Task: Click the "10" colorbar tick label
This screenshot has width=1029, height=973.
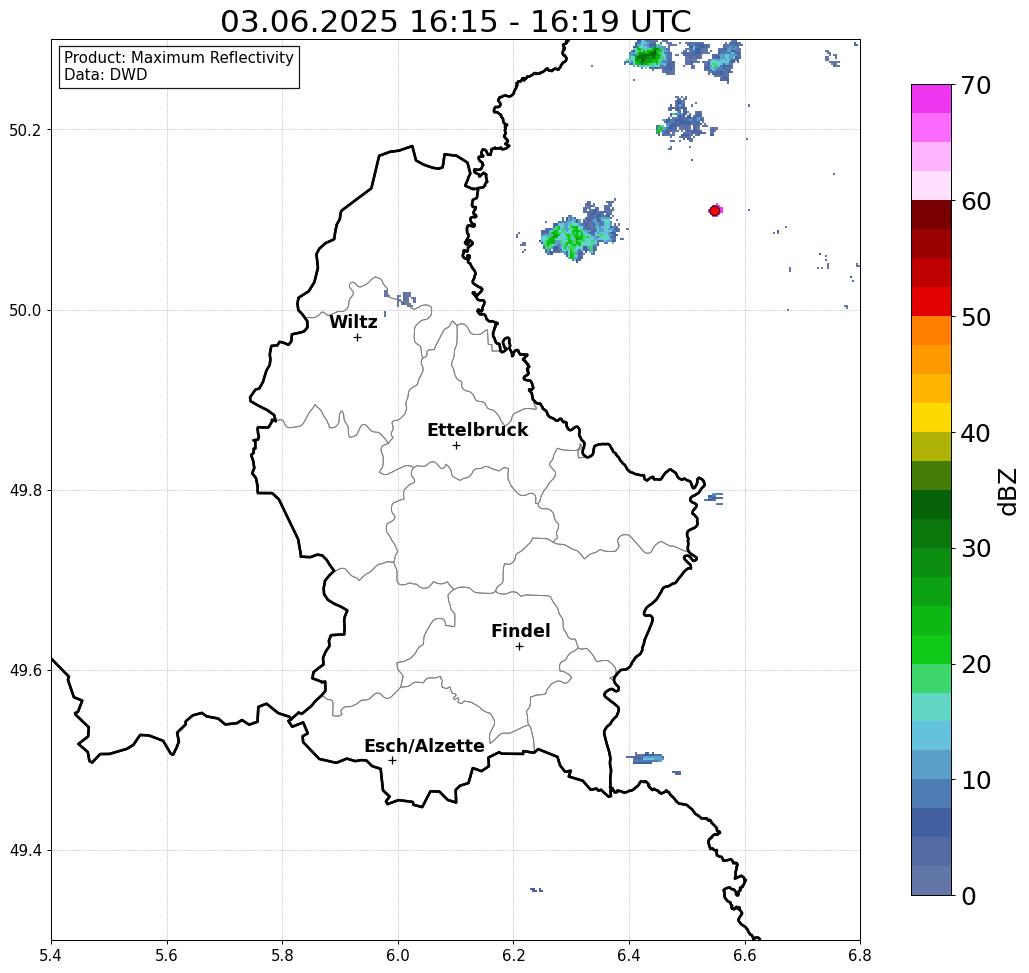Action: click(975, 780)
